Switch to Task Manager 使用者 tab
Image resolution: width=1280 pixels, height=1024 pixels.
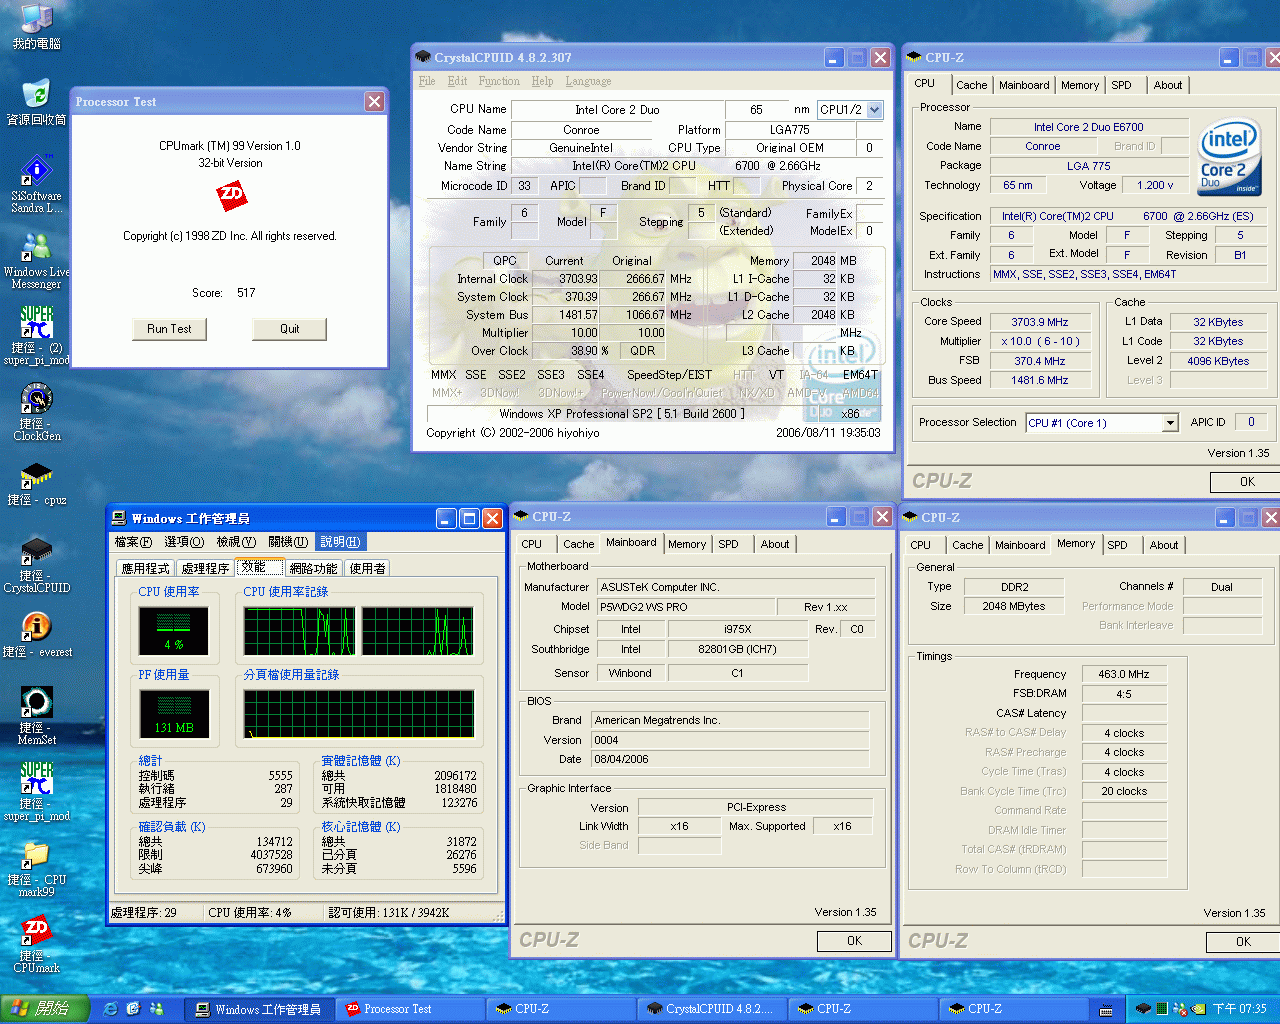click(x=367, y=568)
